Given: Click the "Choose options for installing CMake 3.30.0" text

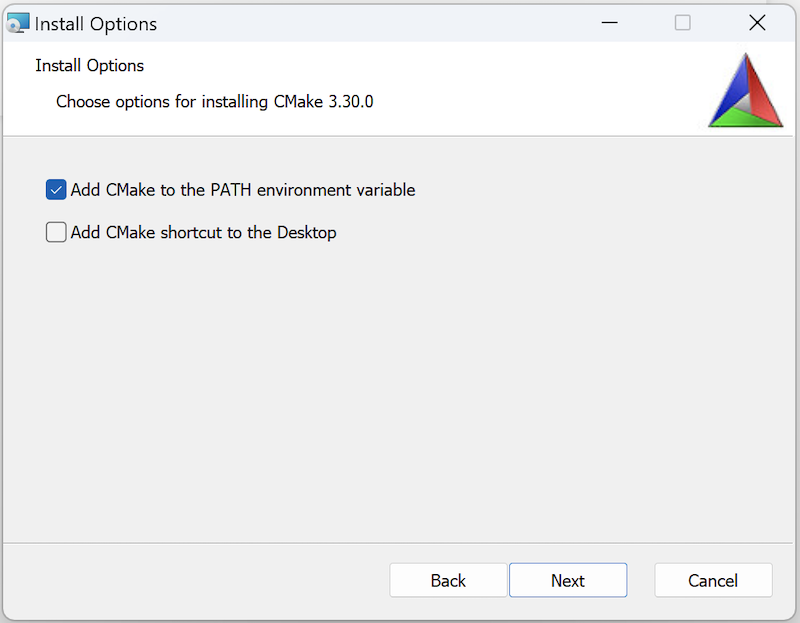Looking at the screenshot, I should click(x=214, y=102).
